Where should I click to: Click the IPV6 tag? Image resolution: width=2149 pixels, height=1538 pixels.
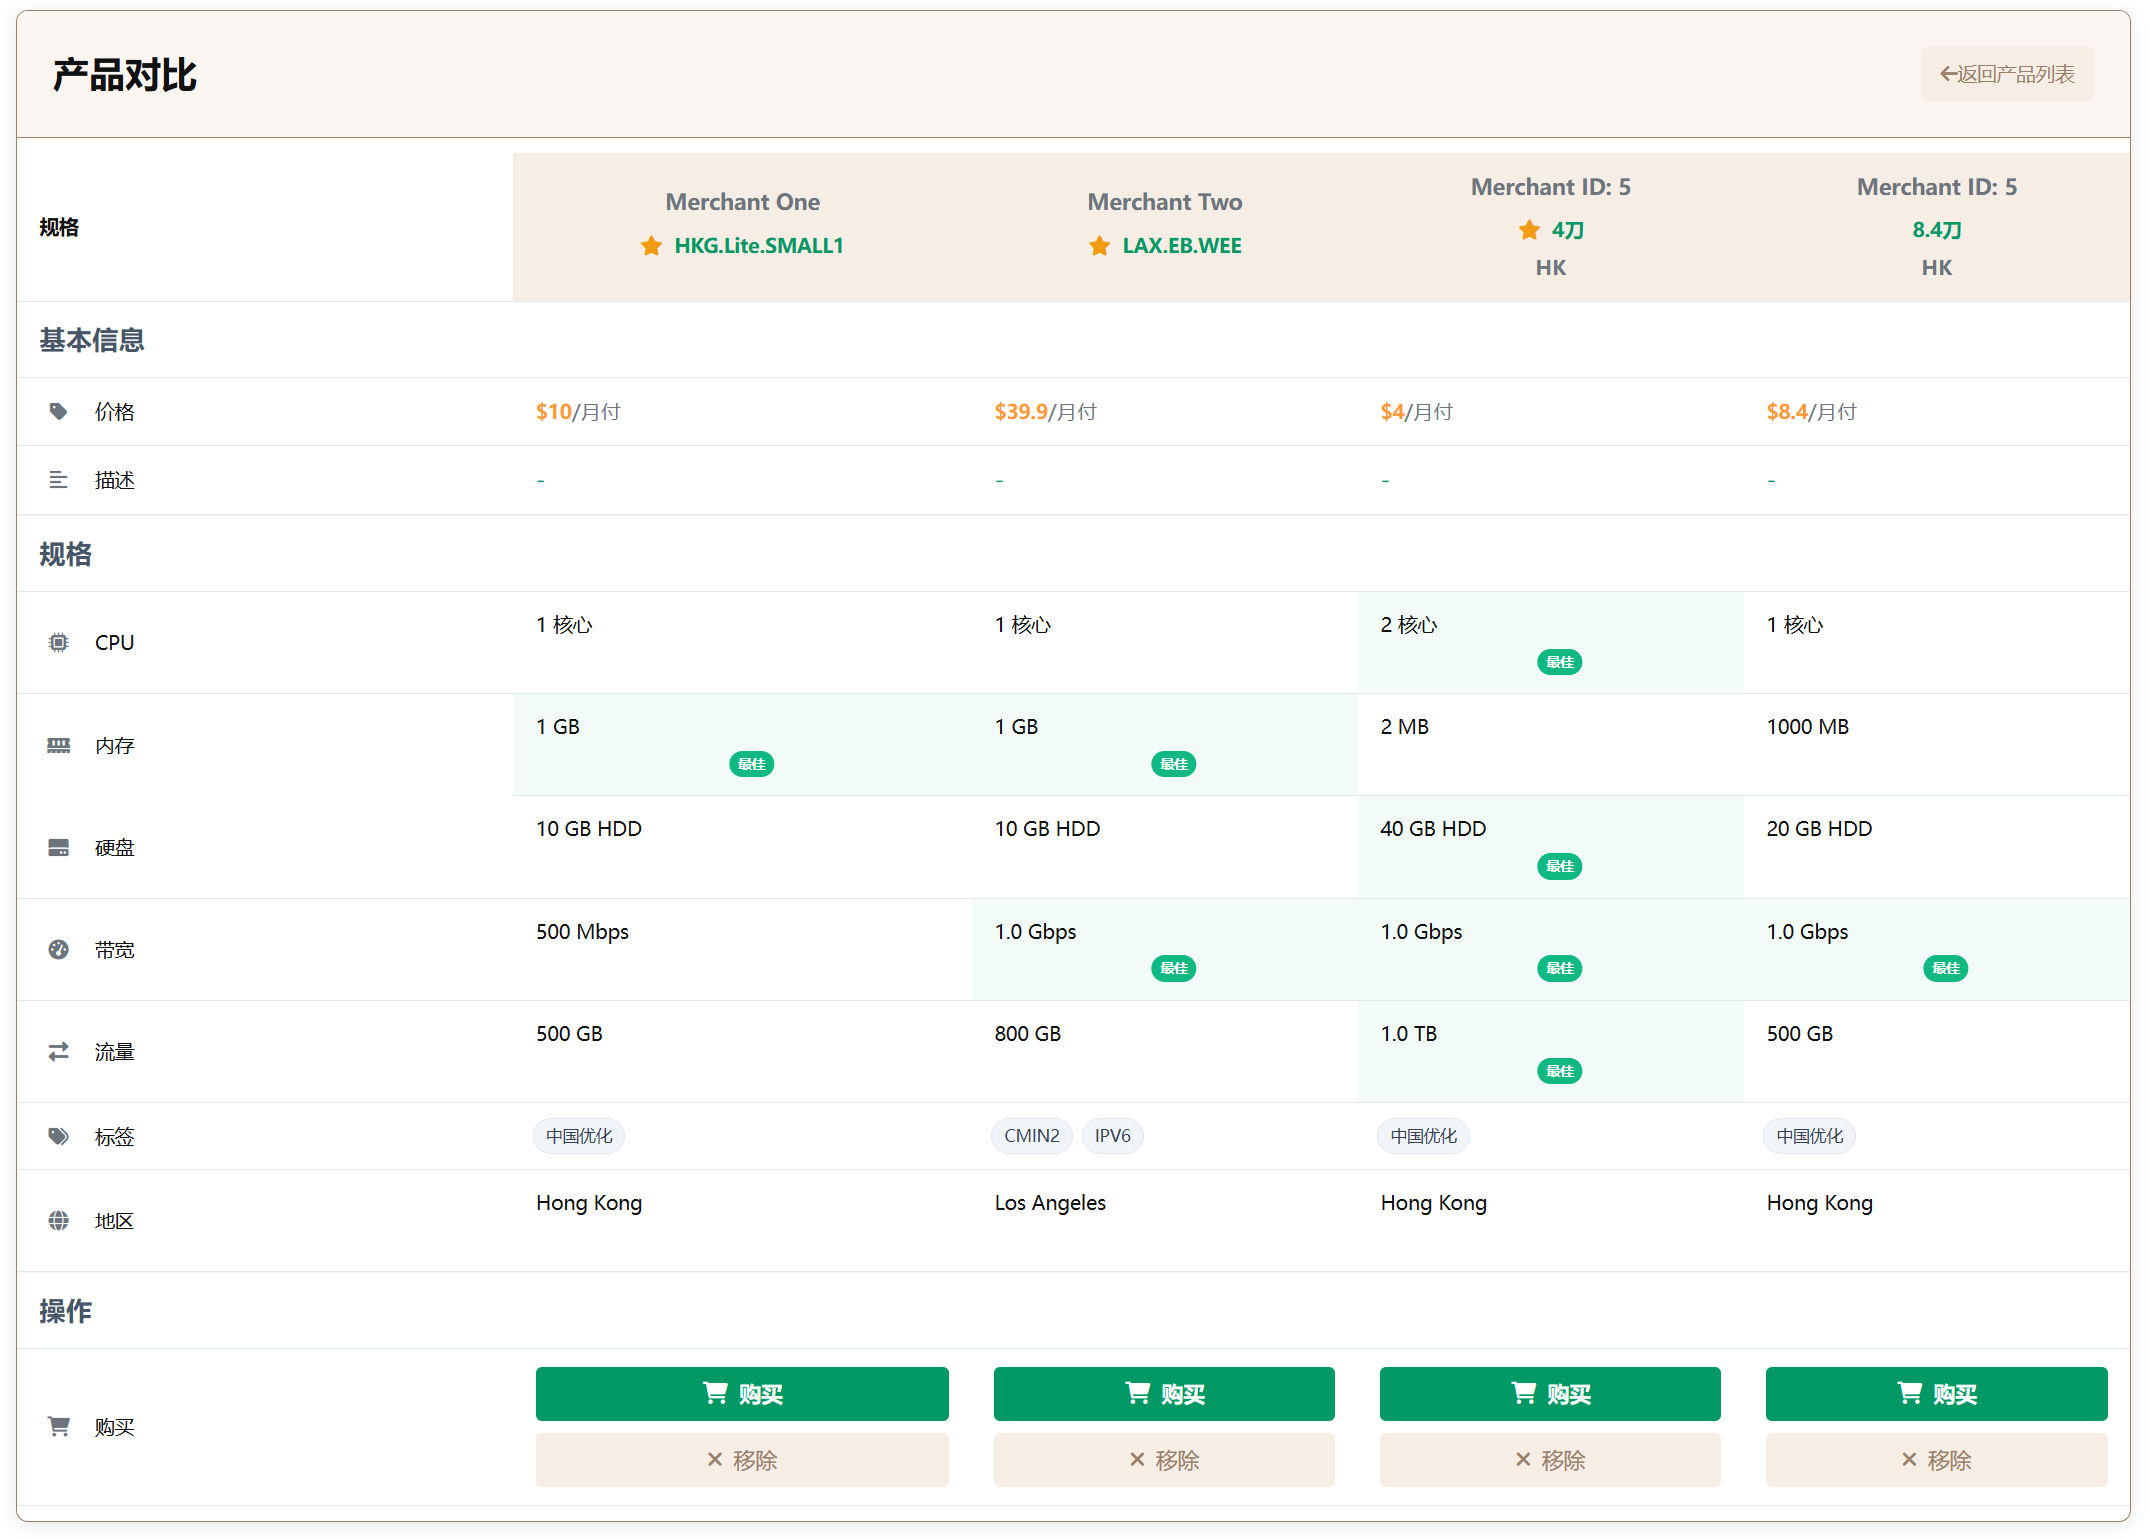click(1112, 1136)
